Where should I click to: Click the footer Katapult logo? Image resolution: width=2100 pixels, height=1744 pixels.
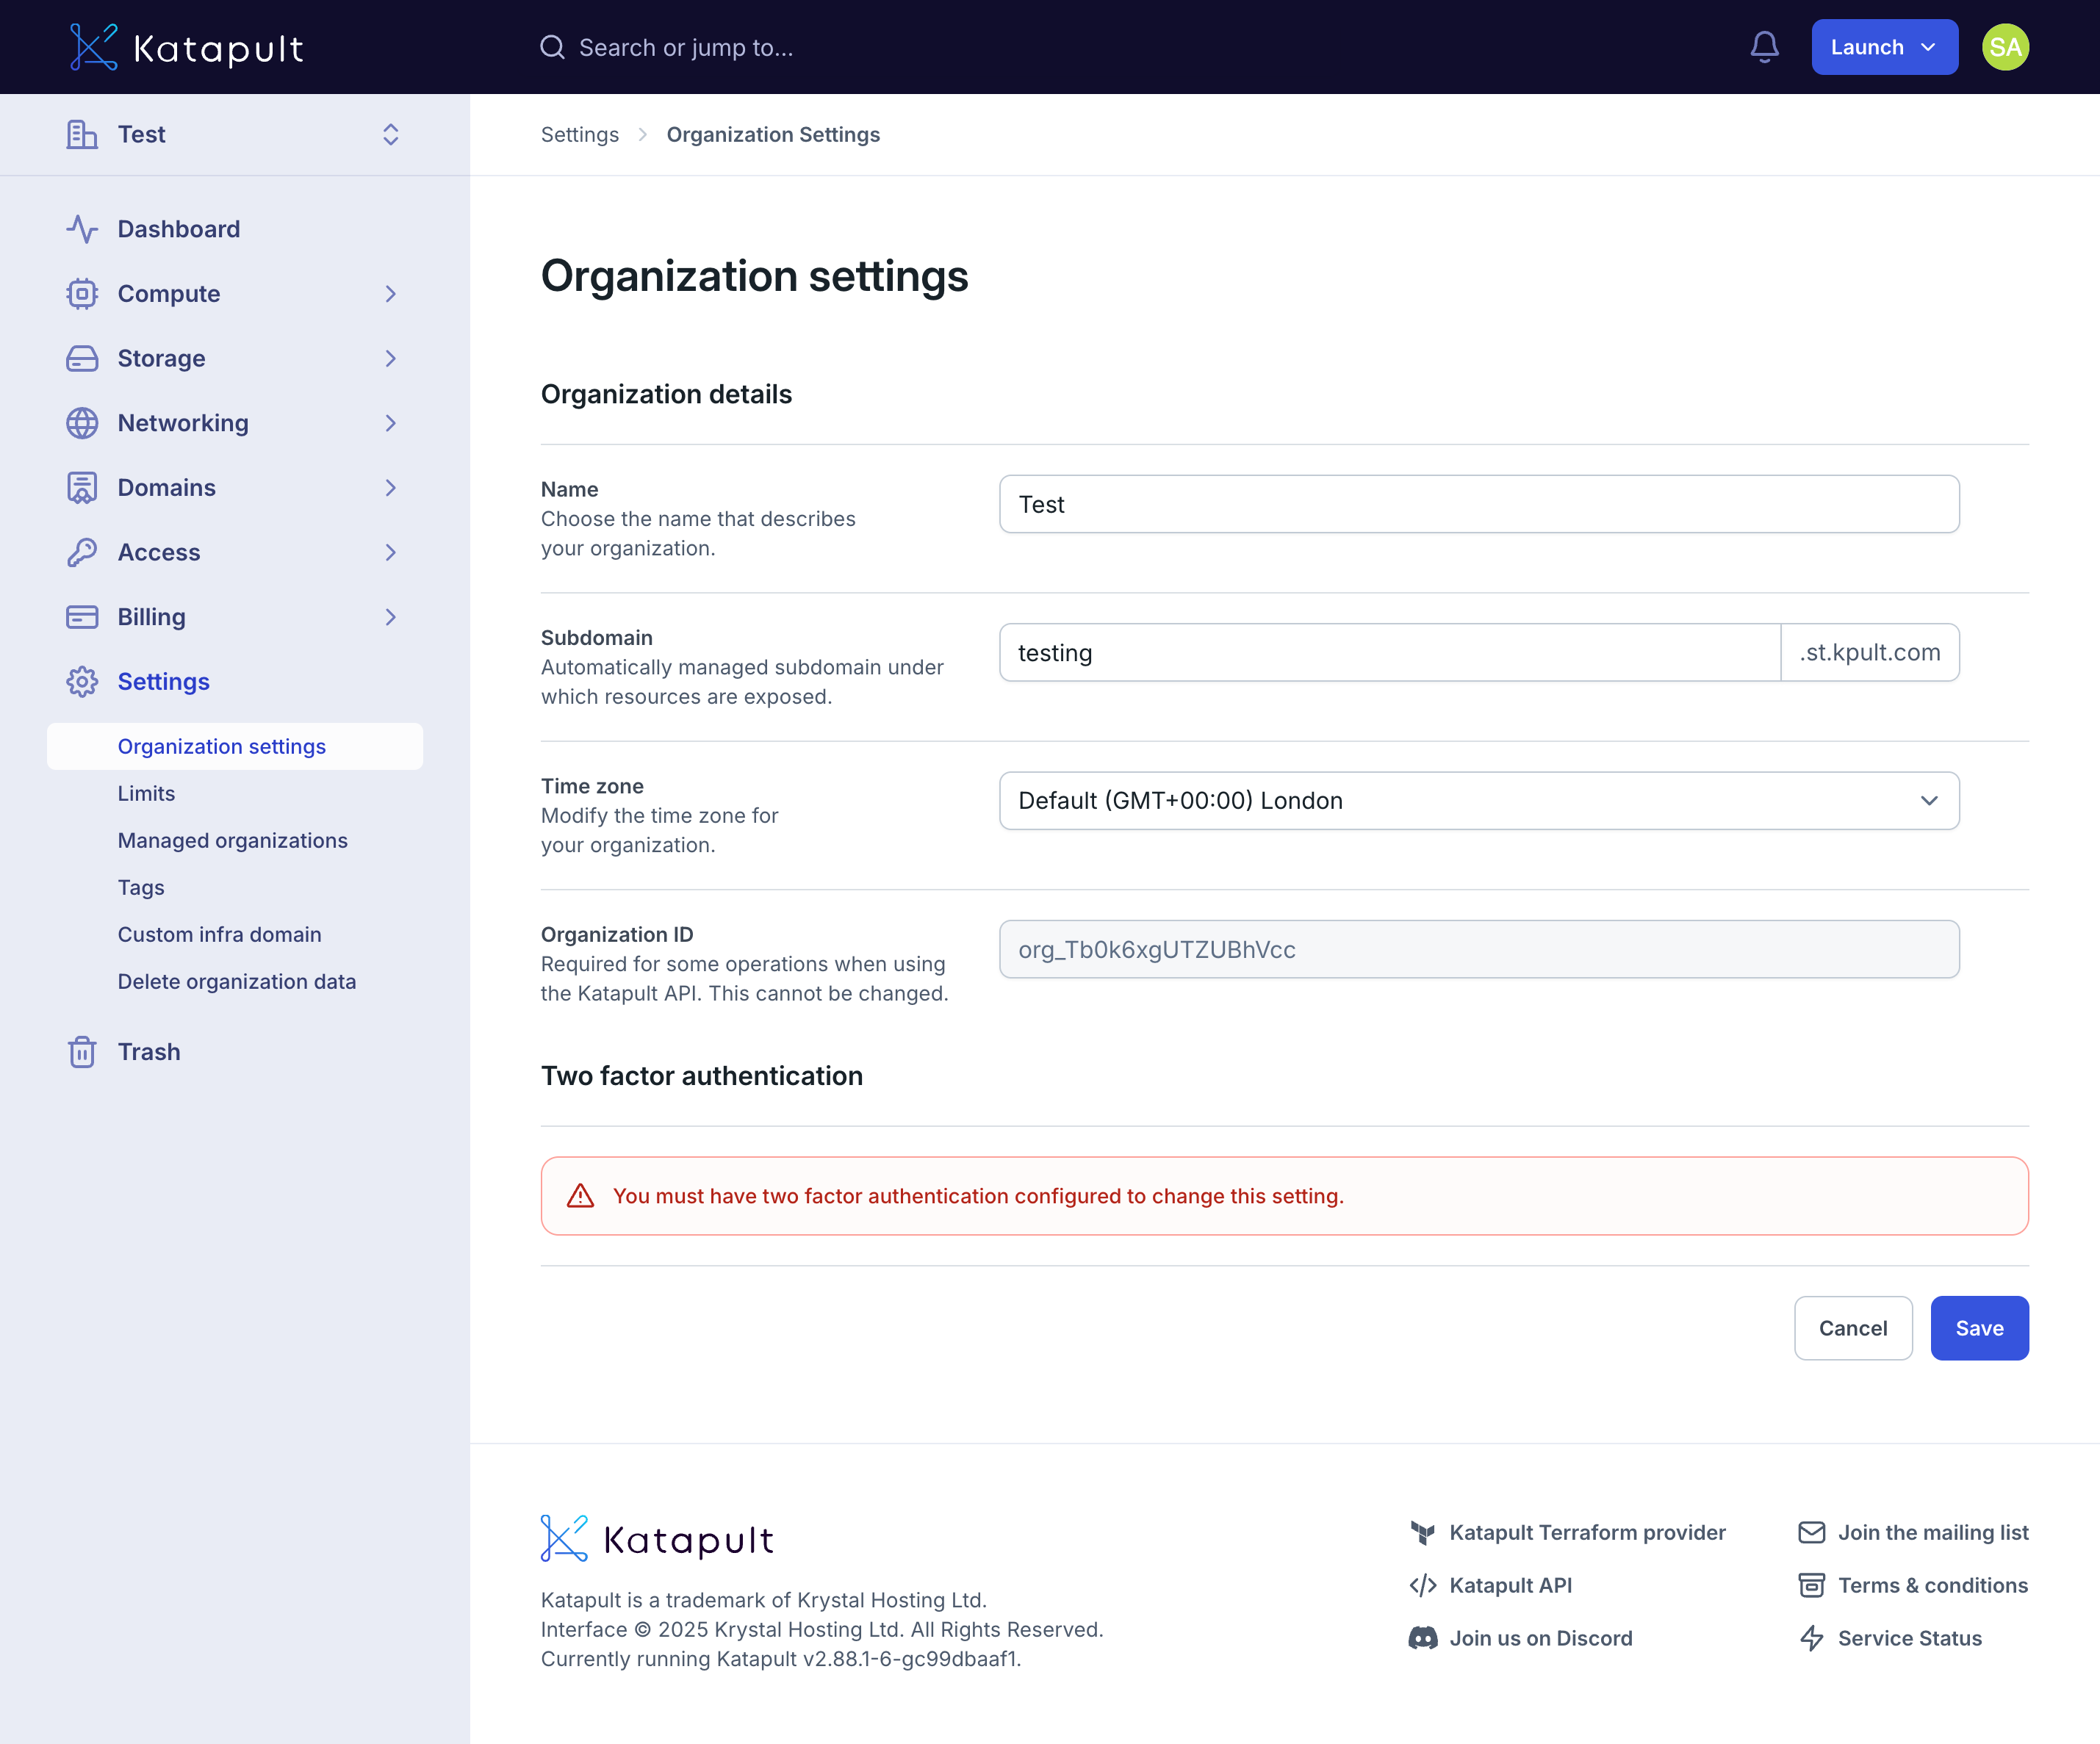point(657,1539)
